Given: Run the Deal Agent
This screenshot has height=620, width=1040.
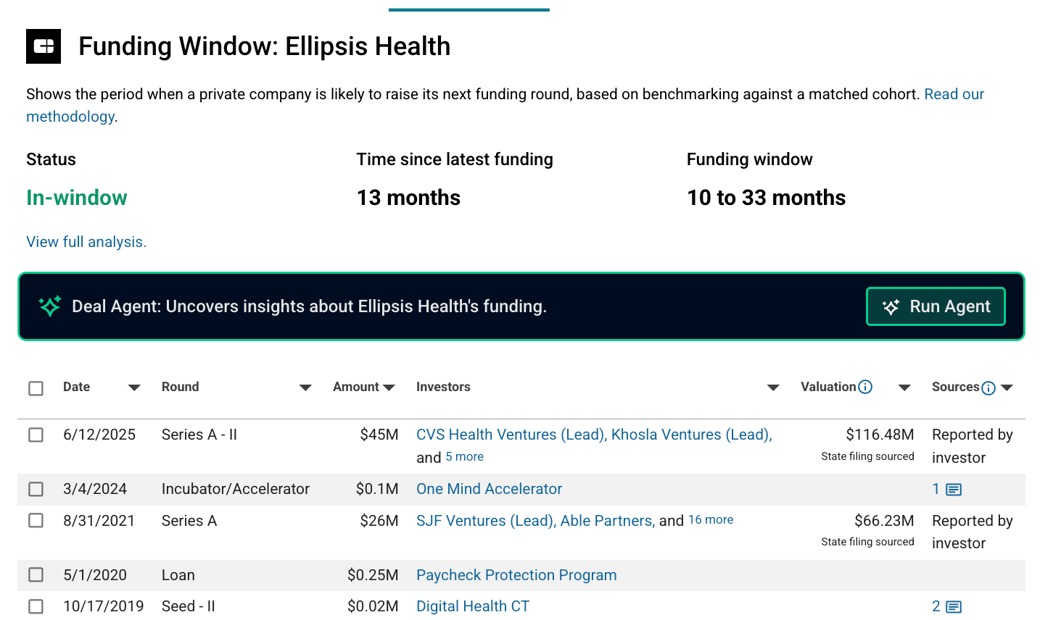Looking at the screenshot, I should (936, 306).
